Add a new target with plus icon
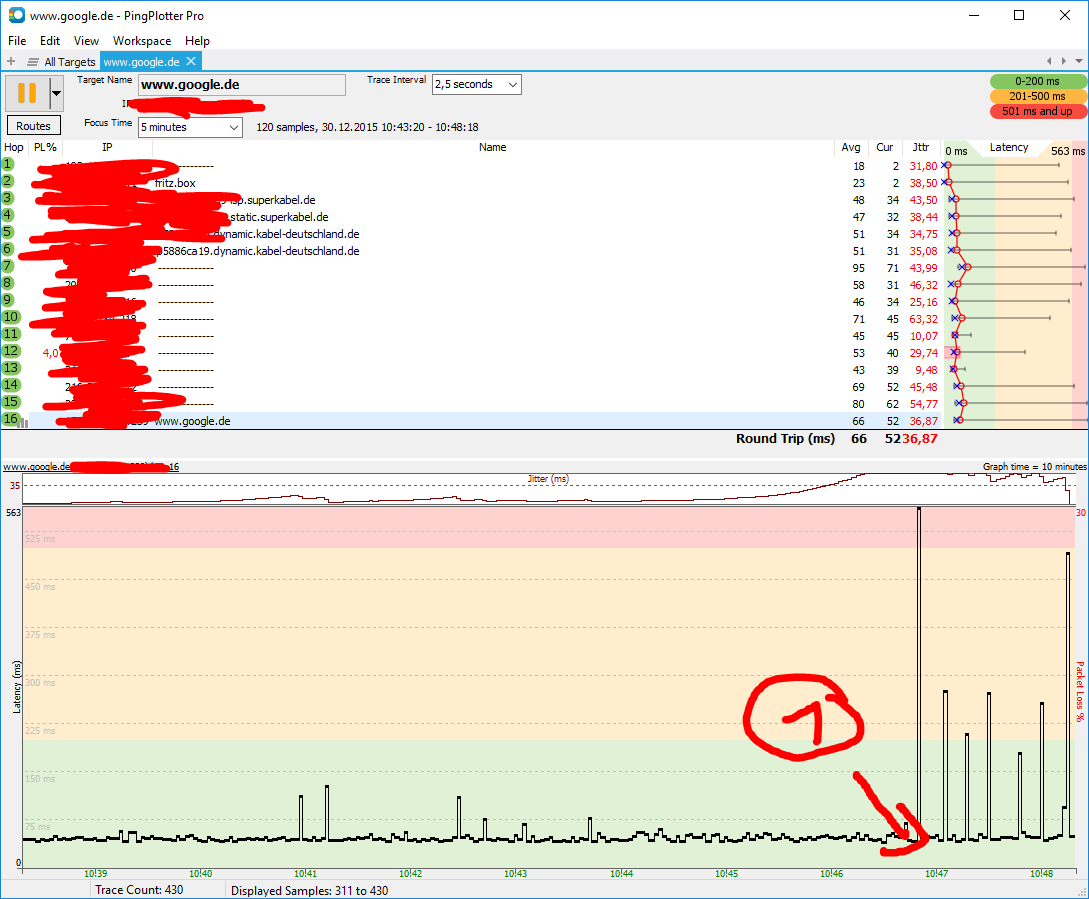 11,61
